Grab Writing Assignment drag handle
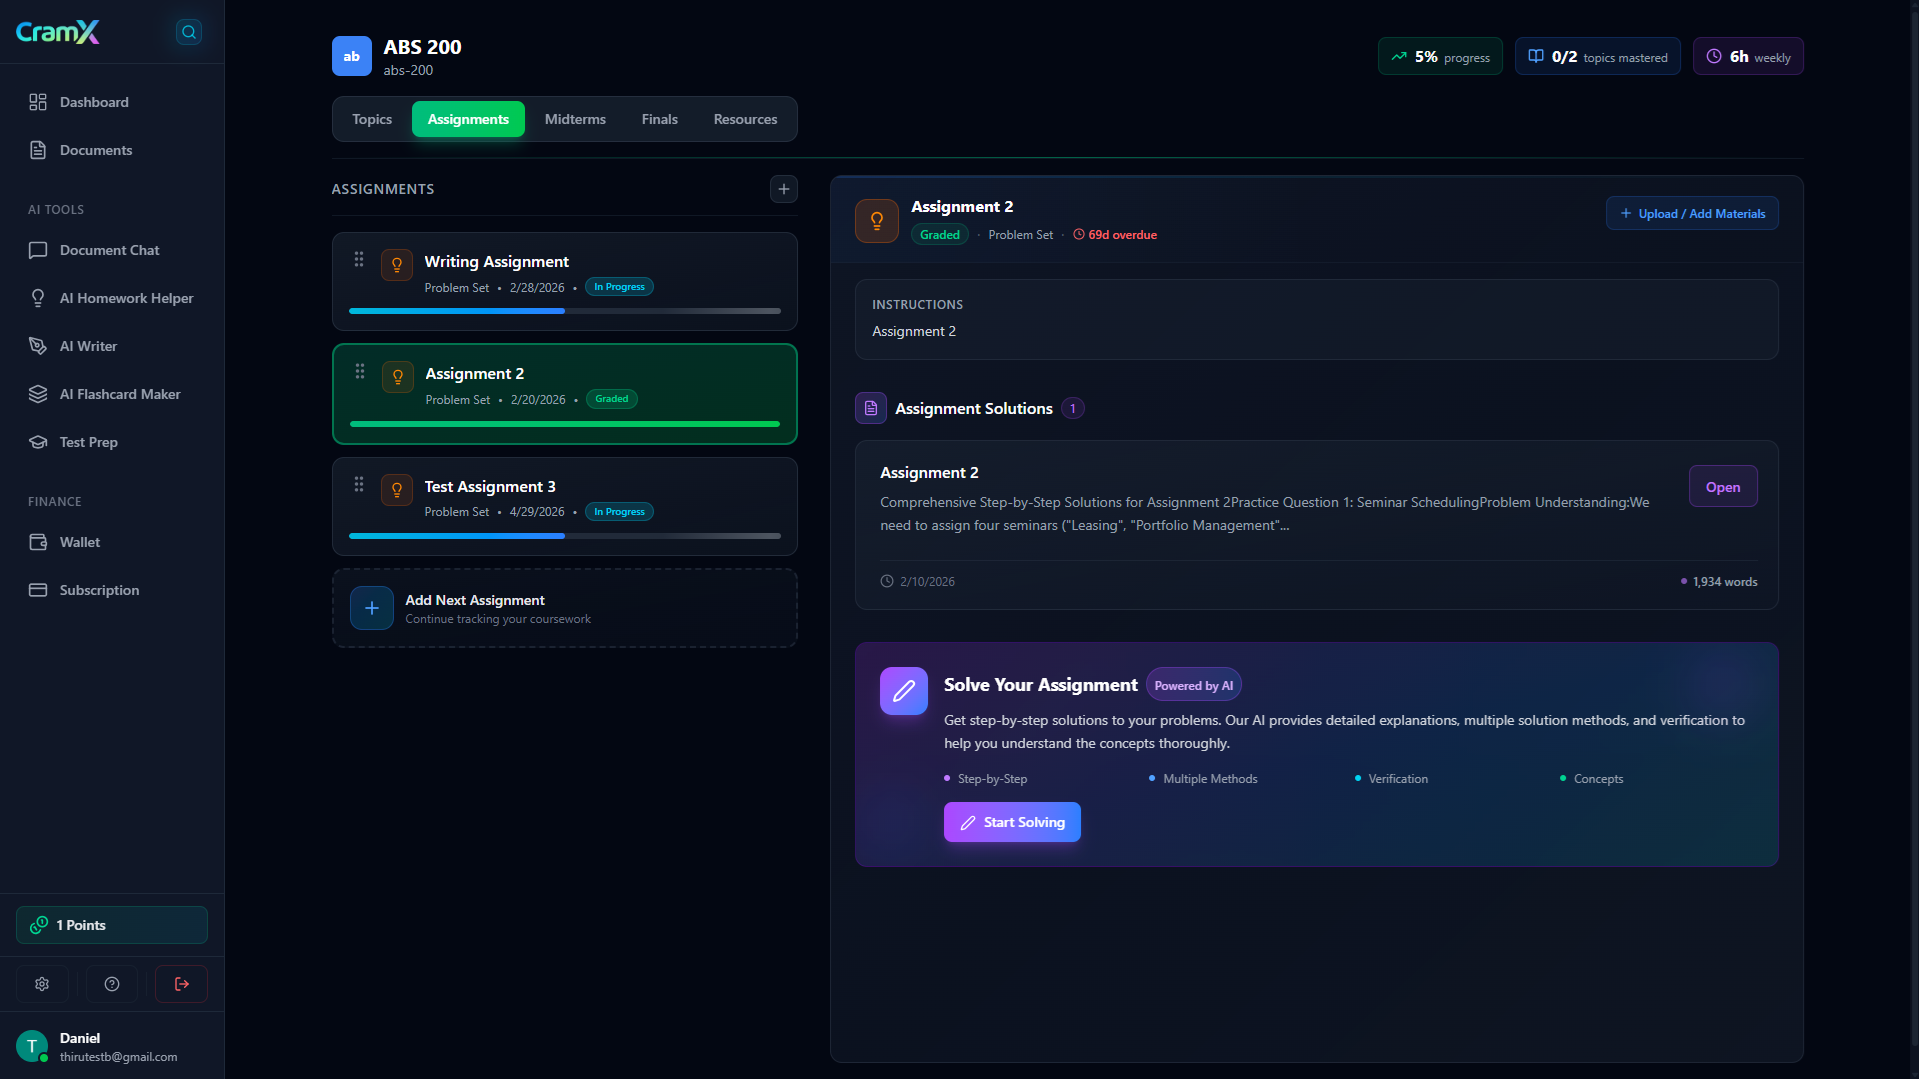This screenshot has width=1919, height=1079. point(359,260)
